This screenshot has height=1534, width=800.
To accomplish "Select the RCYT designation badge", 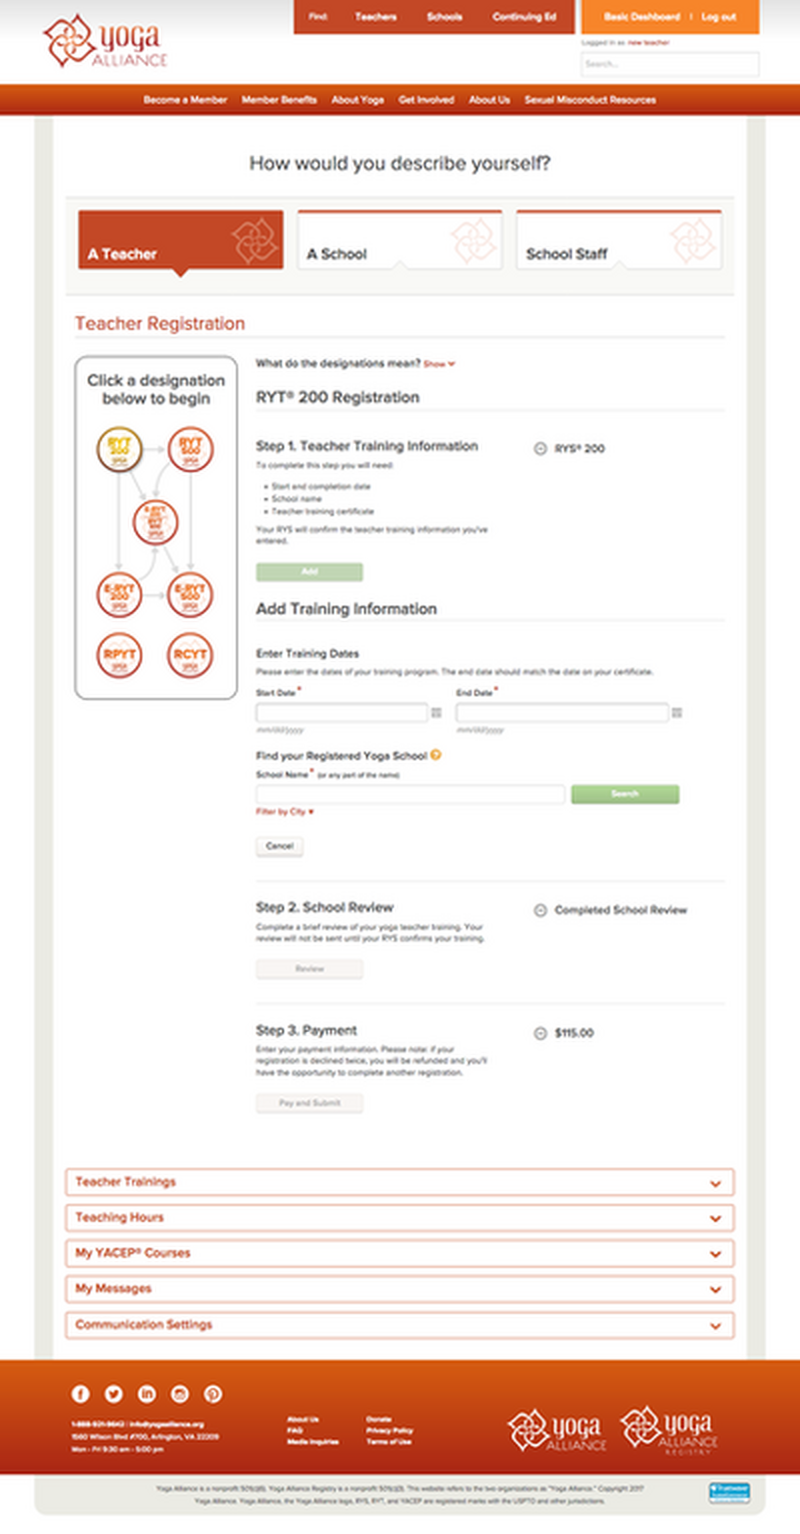I will (190, 657).
